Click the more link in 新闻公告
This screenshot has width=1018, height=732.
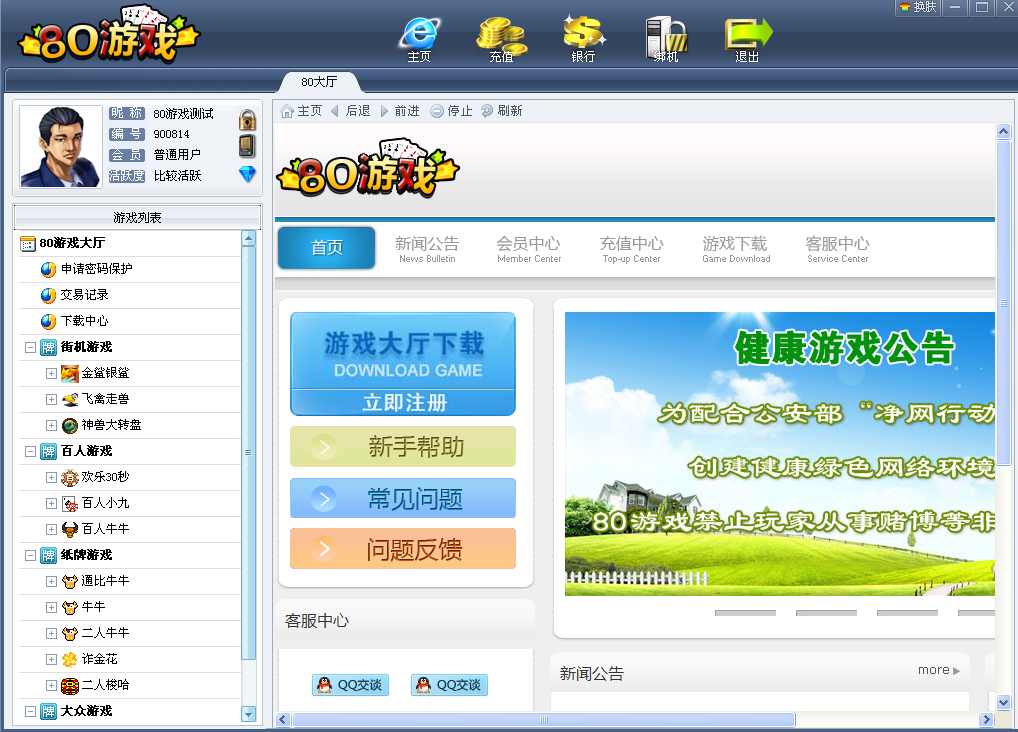tap(938, 670)
